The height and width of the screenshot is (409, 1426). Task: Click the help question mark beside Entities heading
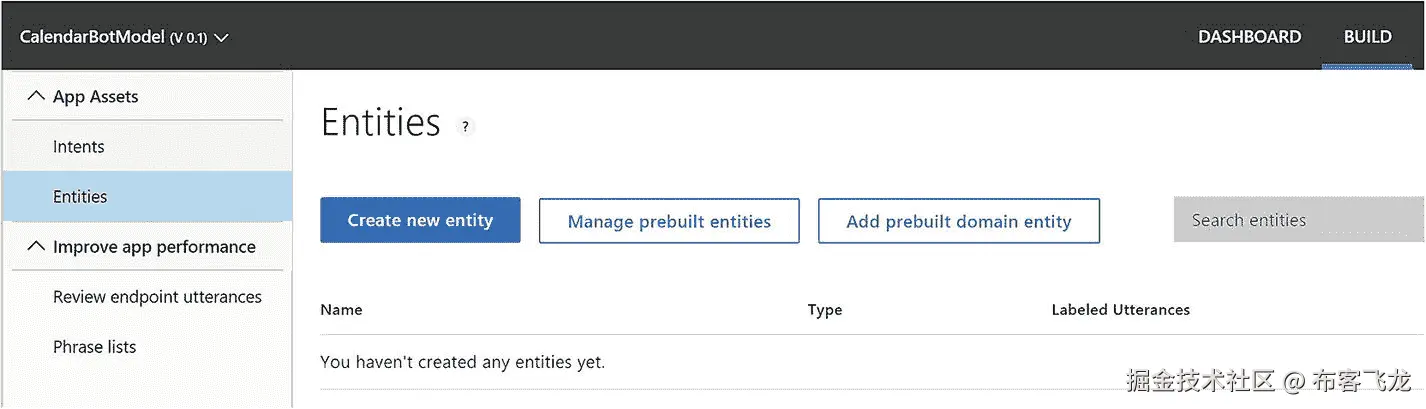[x=465, y=127]
